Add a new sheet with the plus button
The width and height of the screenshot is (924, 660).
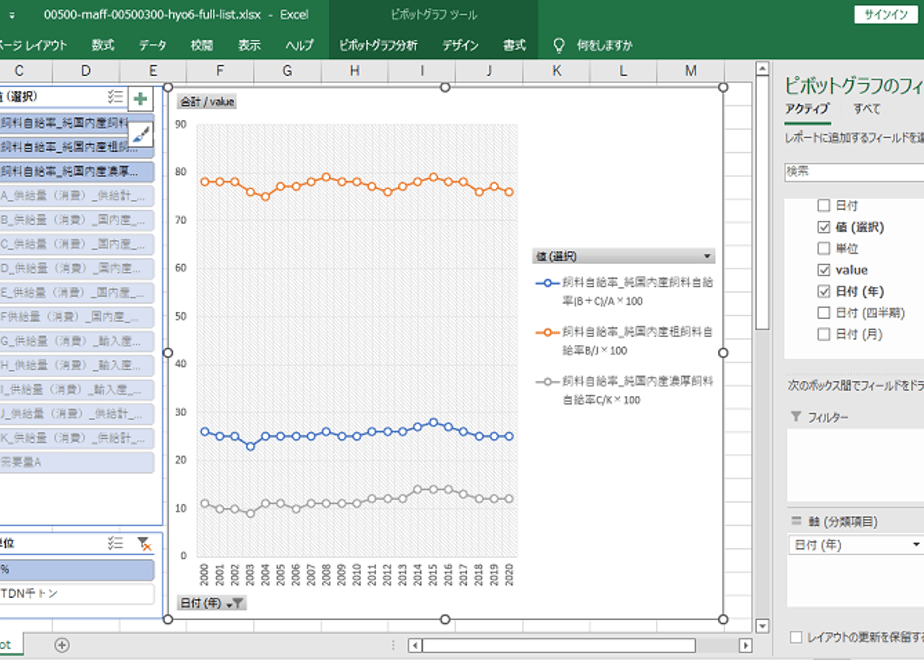[x=62, y=645]
